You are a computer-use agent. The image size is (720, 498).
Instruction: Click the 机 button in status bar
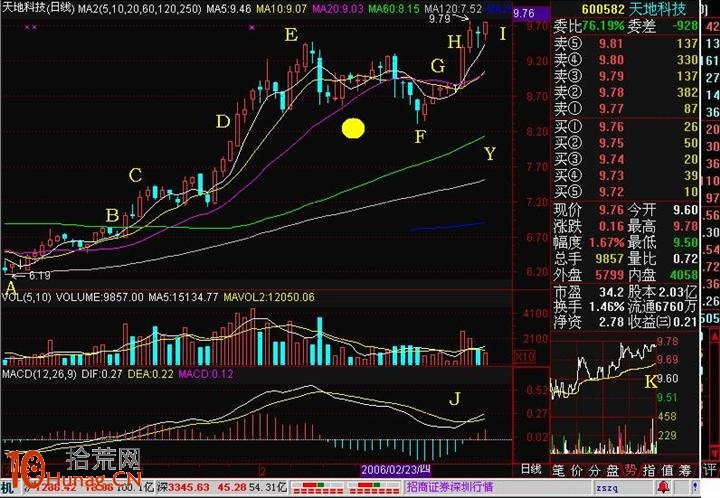[x=7, y=487]
